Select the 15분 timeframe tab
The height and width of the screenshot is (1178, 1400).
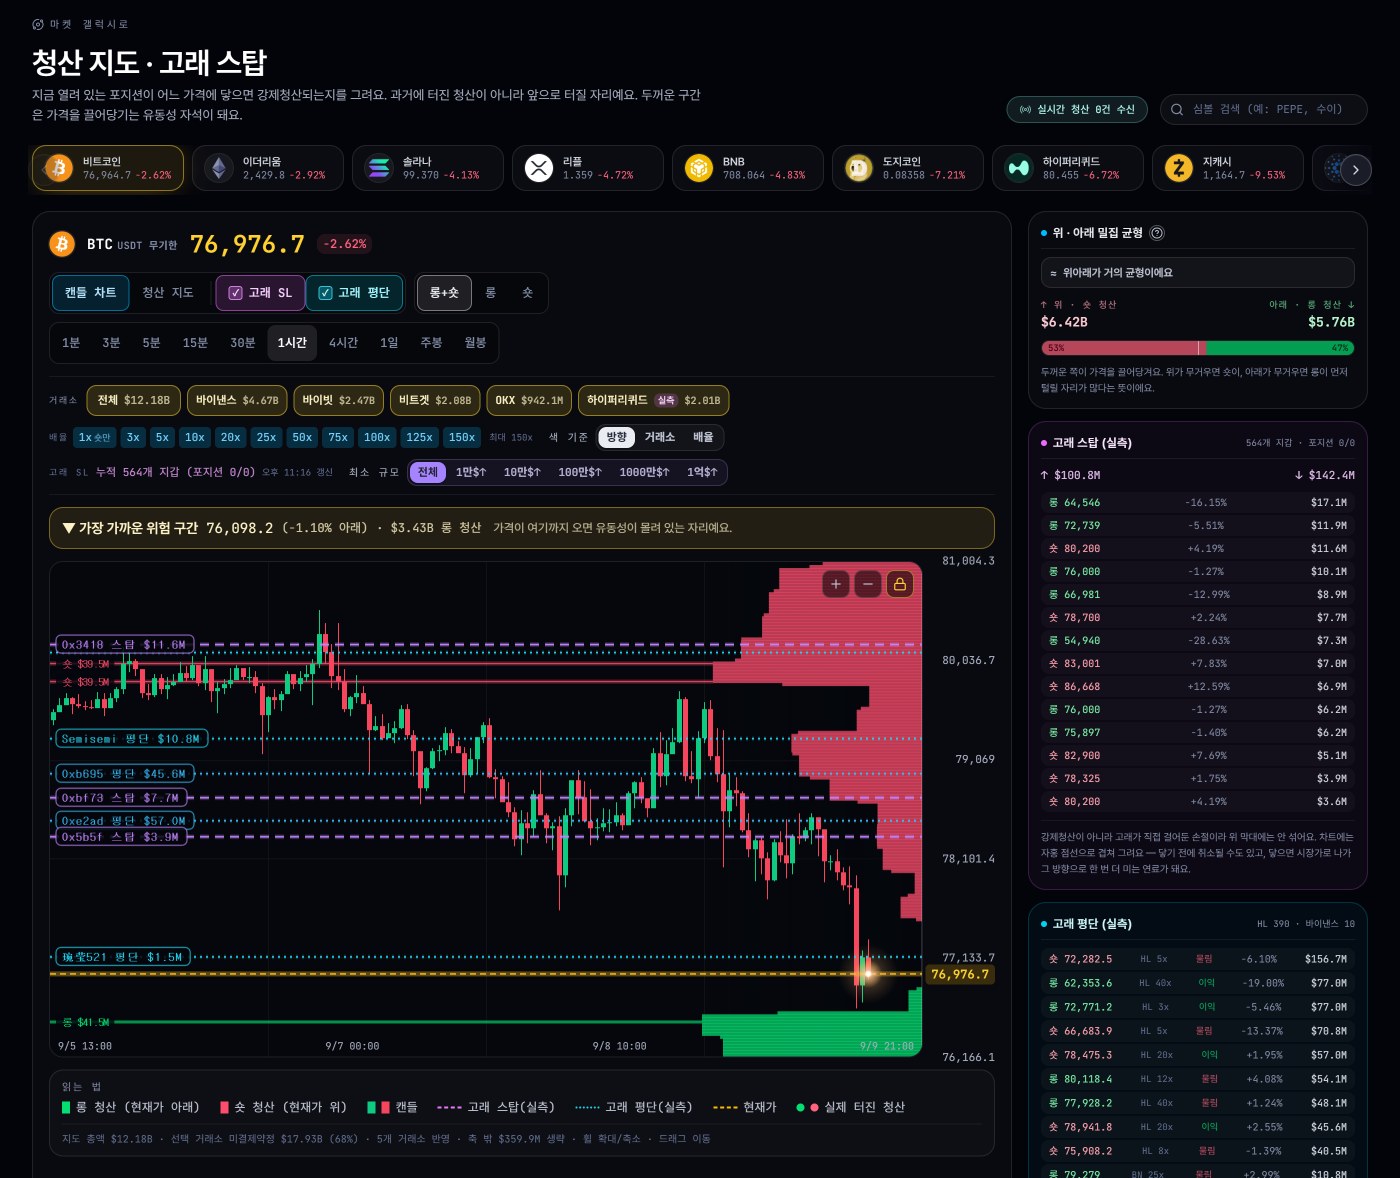coord(195,343)
